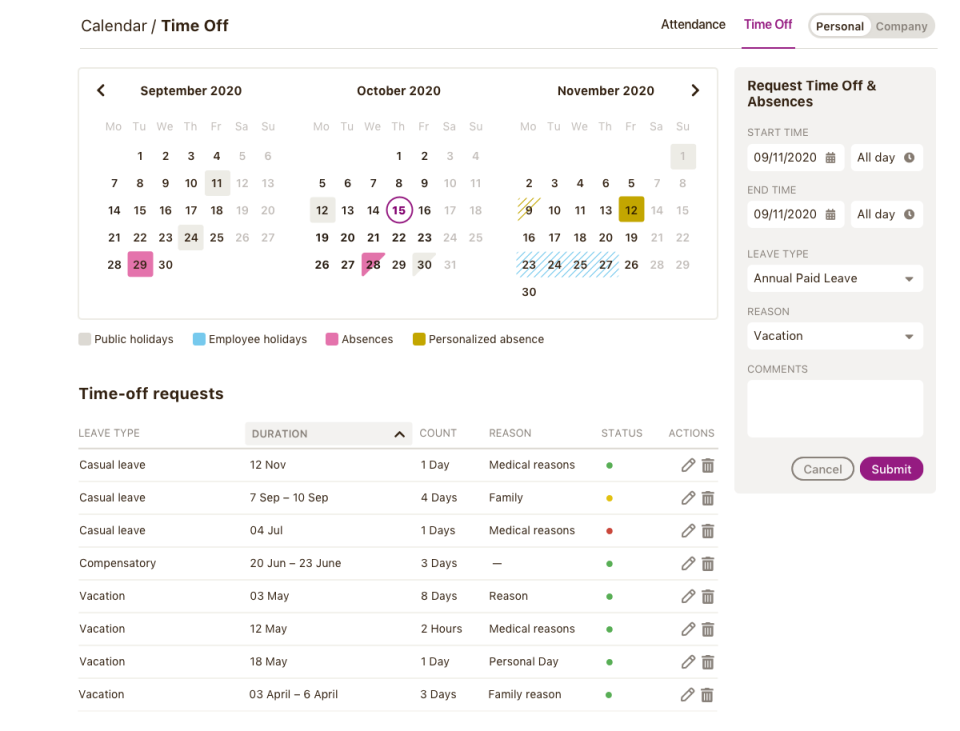Click the red status dot for 04 Jul

tap(609, 531)
